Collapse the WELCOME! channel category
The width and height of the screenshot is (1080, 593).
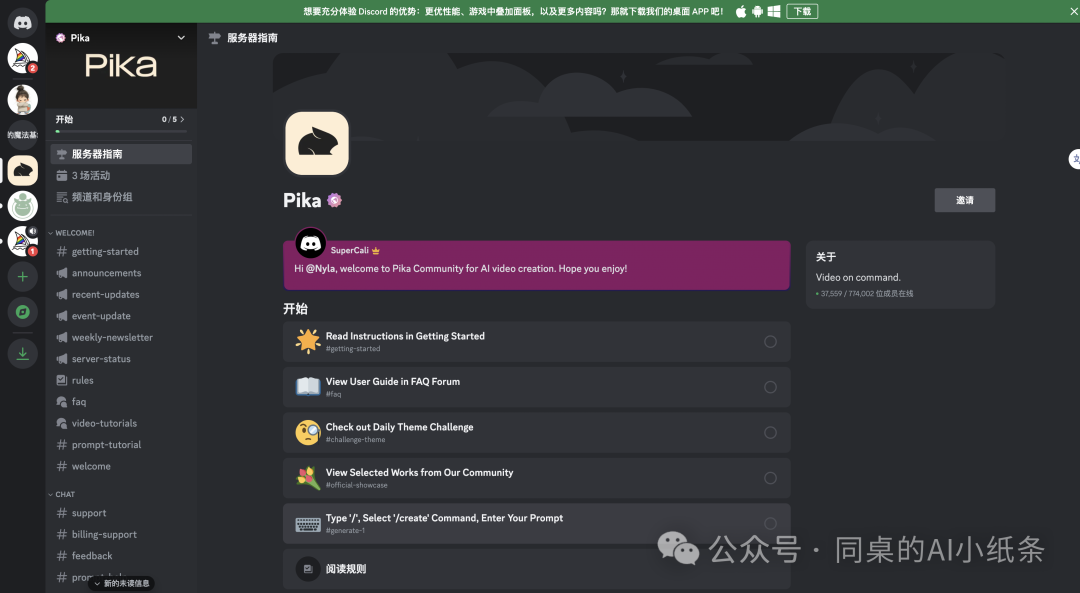coord(72,233)
